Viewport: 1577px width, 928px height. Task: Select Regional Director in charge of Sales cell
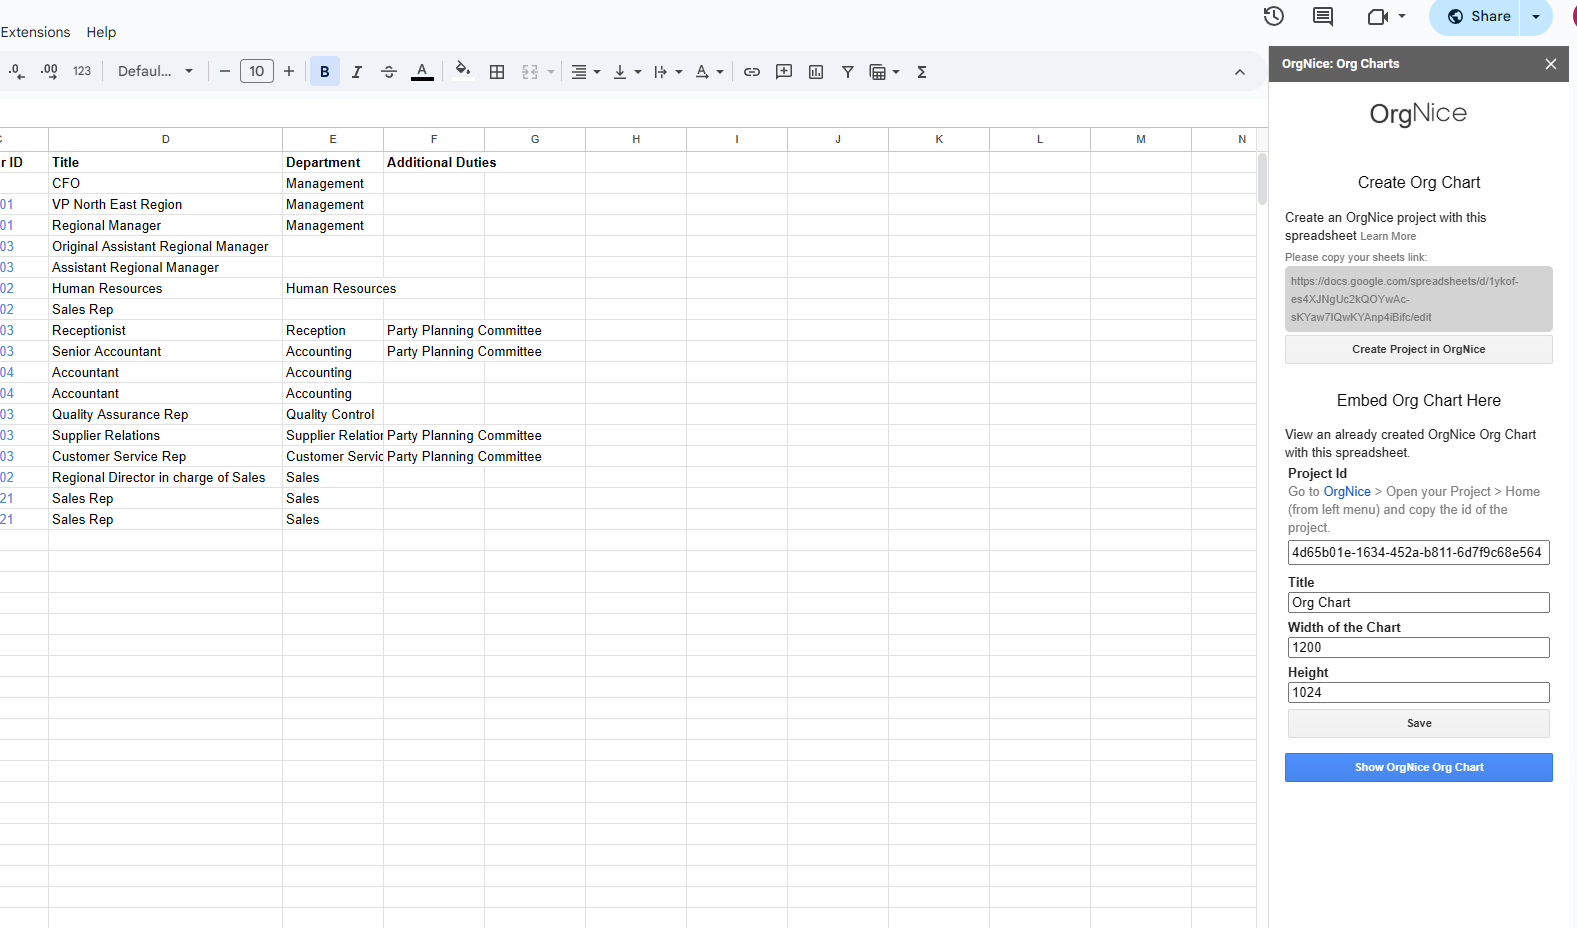coord(166,477)
